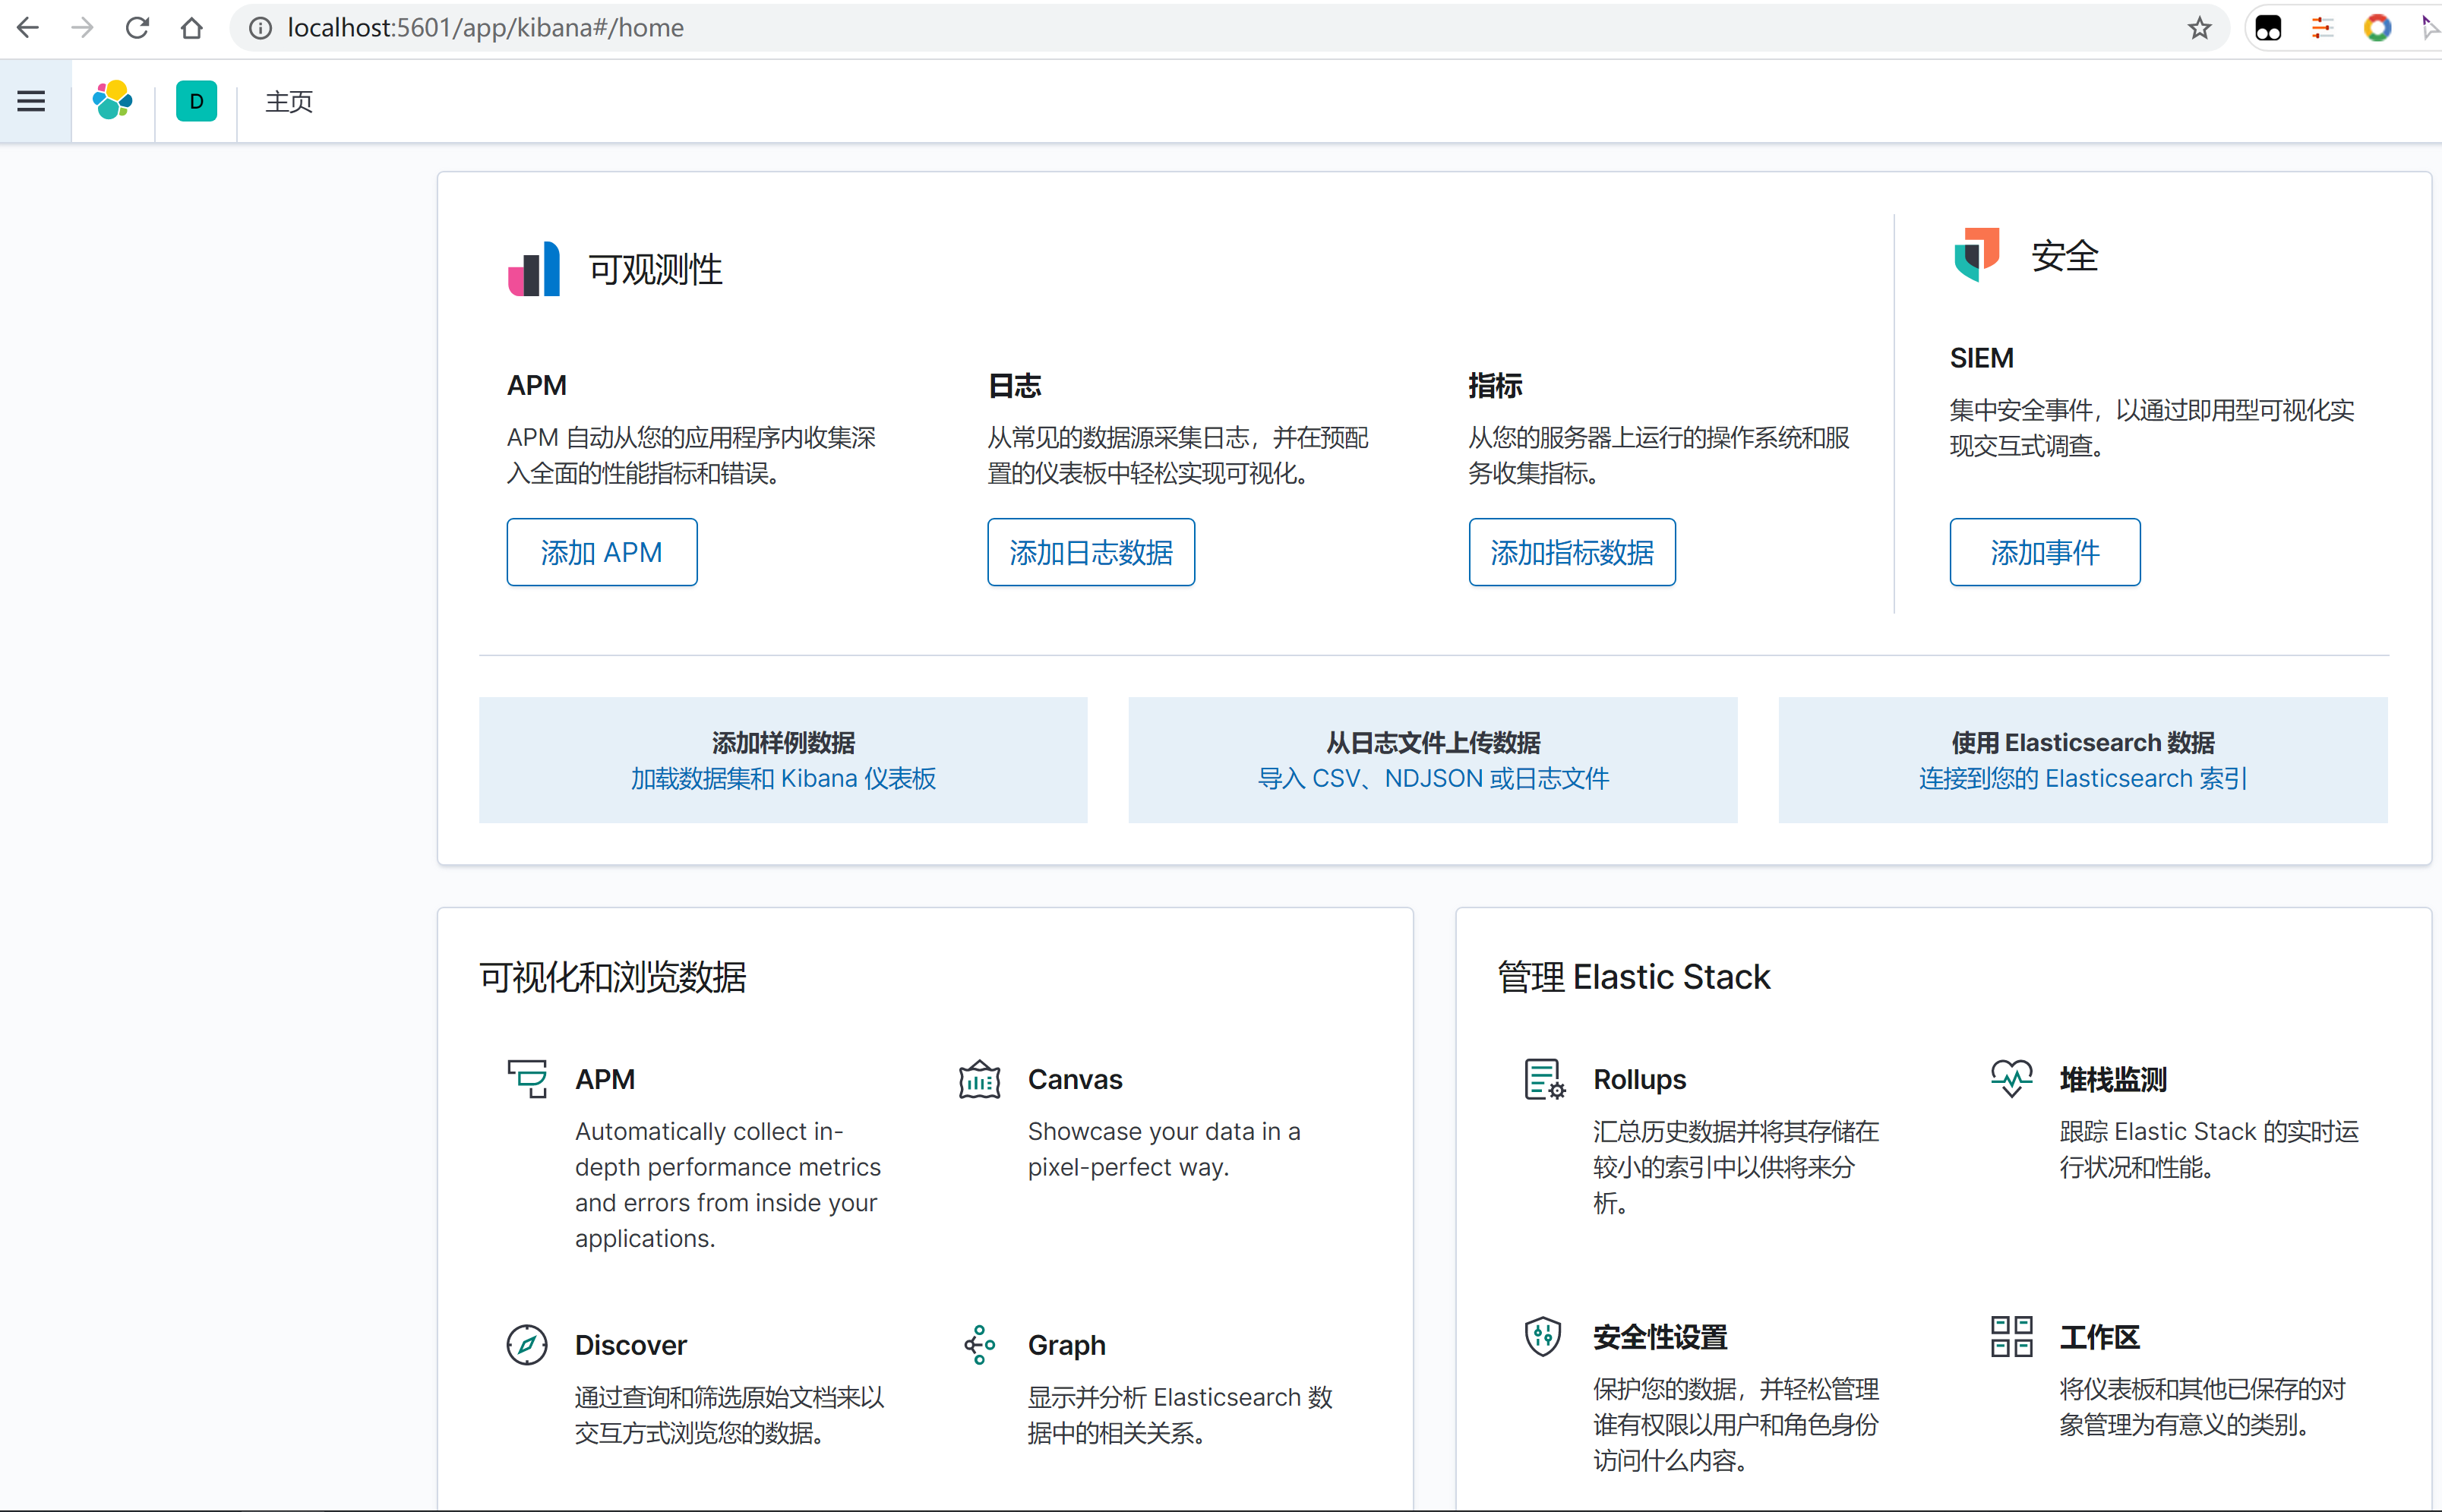This screenshot has height=1512, width=2442.
Task: Open 加载数据集和 Kibana 仪表板 link
Action: click(x=783, y=778)
